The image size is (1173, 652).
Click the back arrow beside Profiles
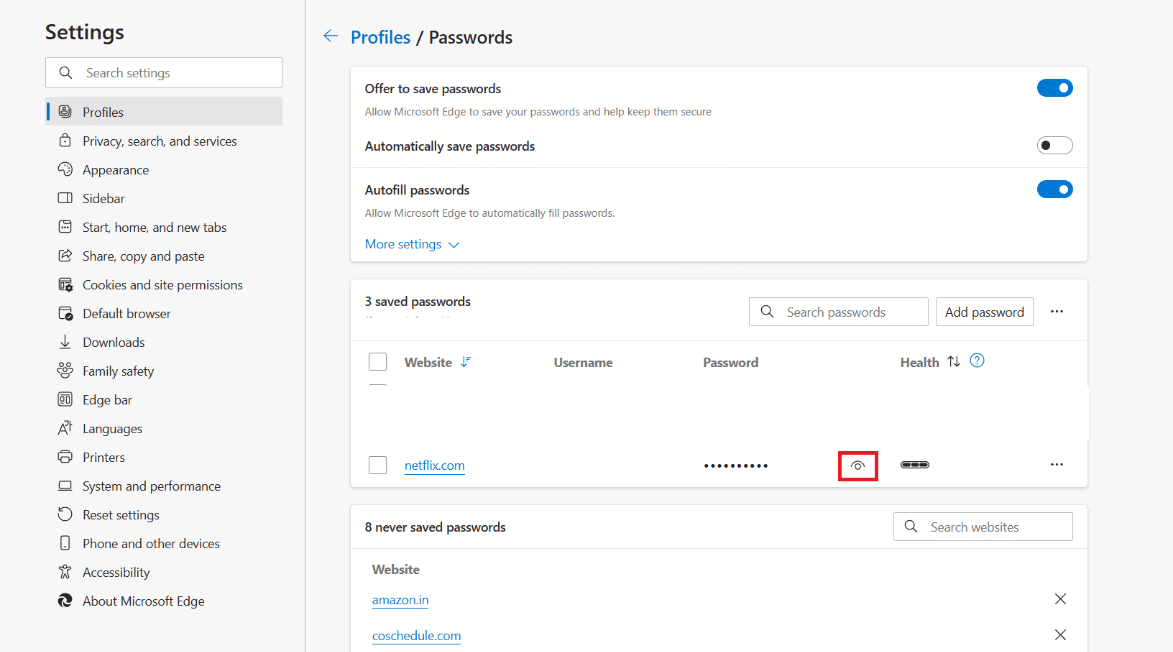click(x=331, y=36)
